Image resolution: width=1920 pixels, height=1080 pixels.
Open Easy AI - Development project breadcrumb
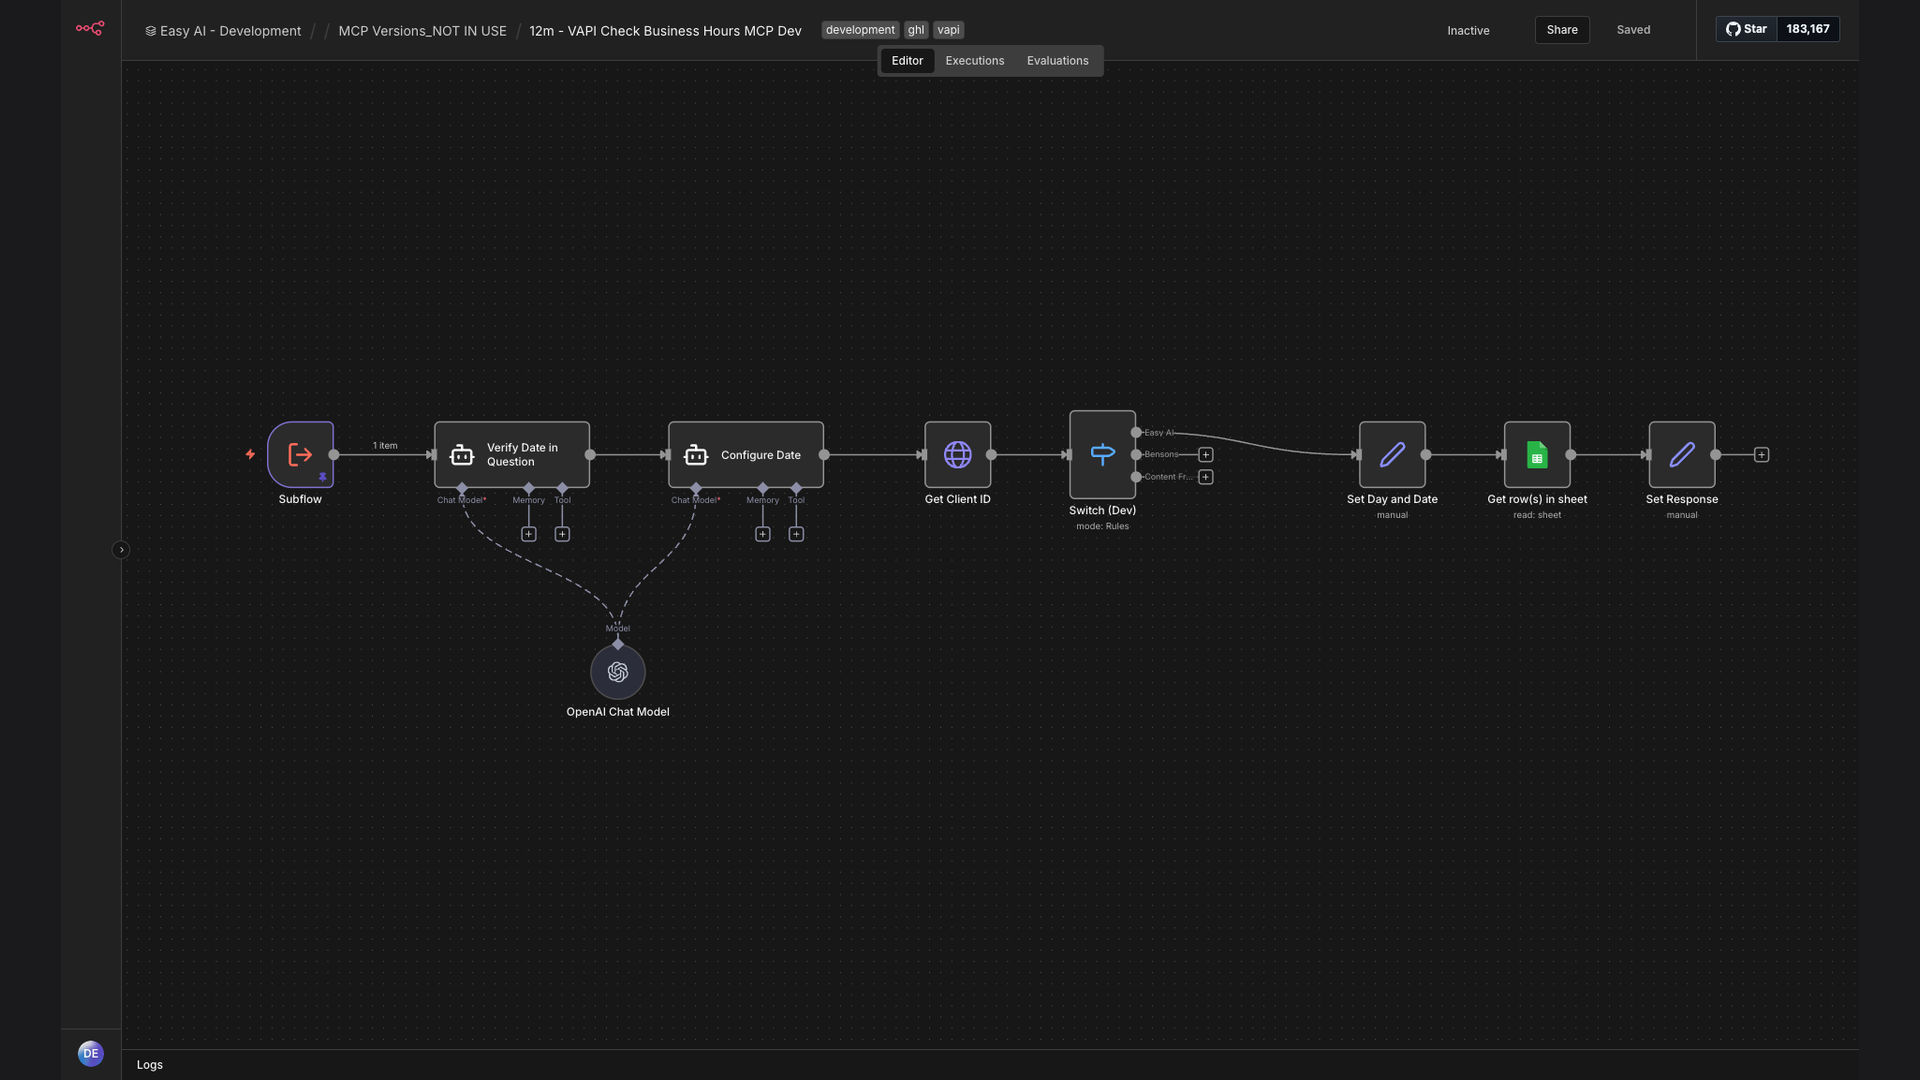pos(223,31)
